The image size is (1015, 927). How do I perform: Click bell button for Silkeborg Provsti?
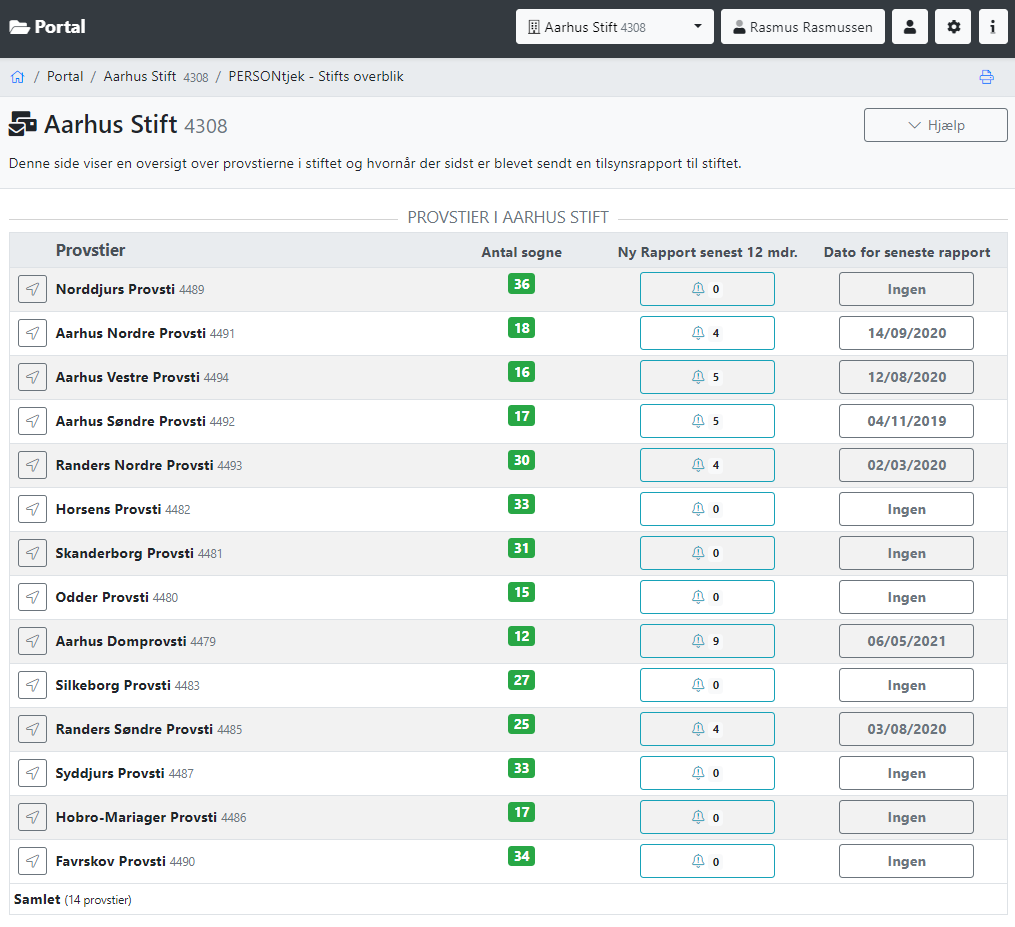tap(707, 685)
